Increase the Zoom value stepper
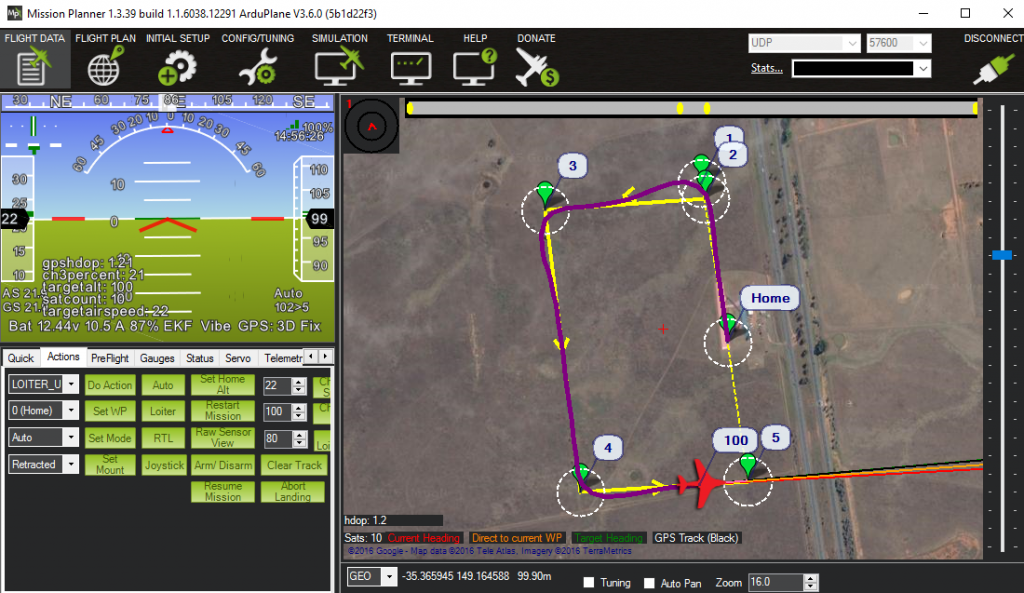 (811, 579)
